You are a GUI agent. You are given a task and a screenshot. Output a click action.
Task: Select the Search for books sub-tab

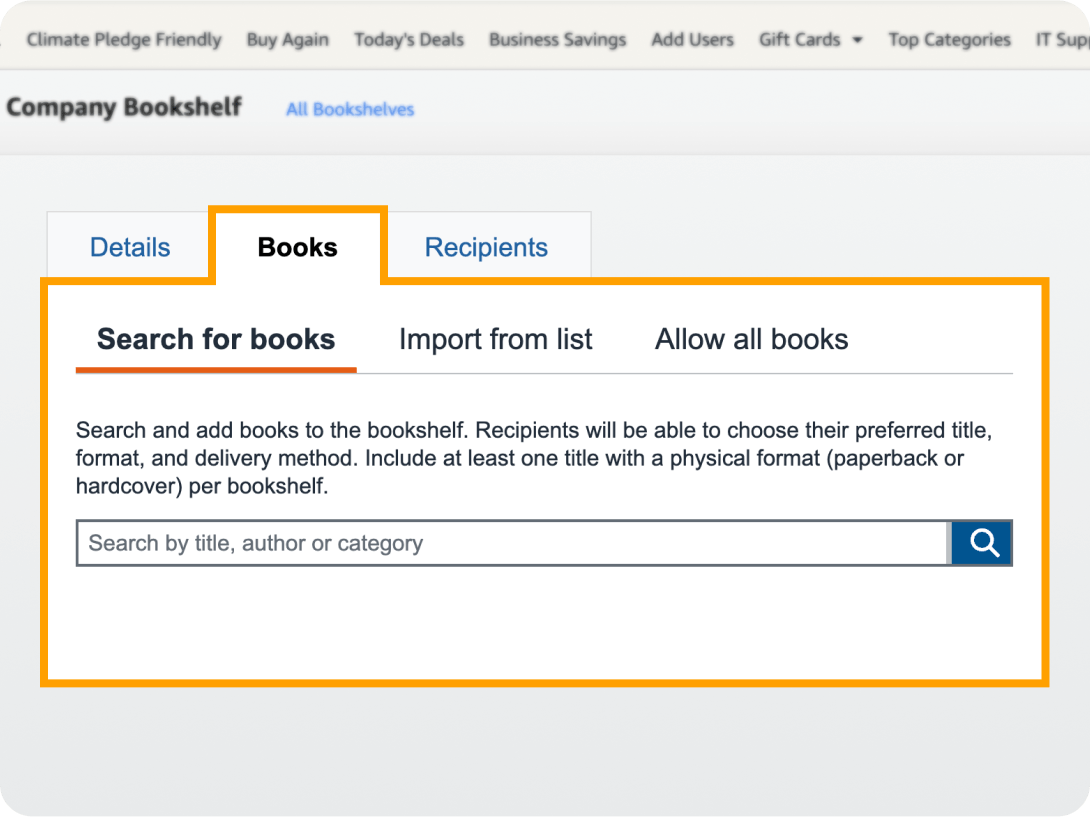click(x=216, y=340)
